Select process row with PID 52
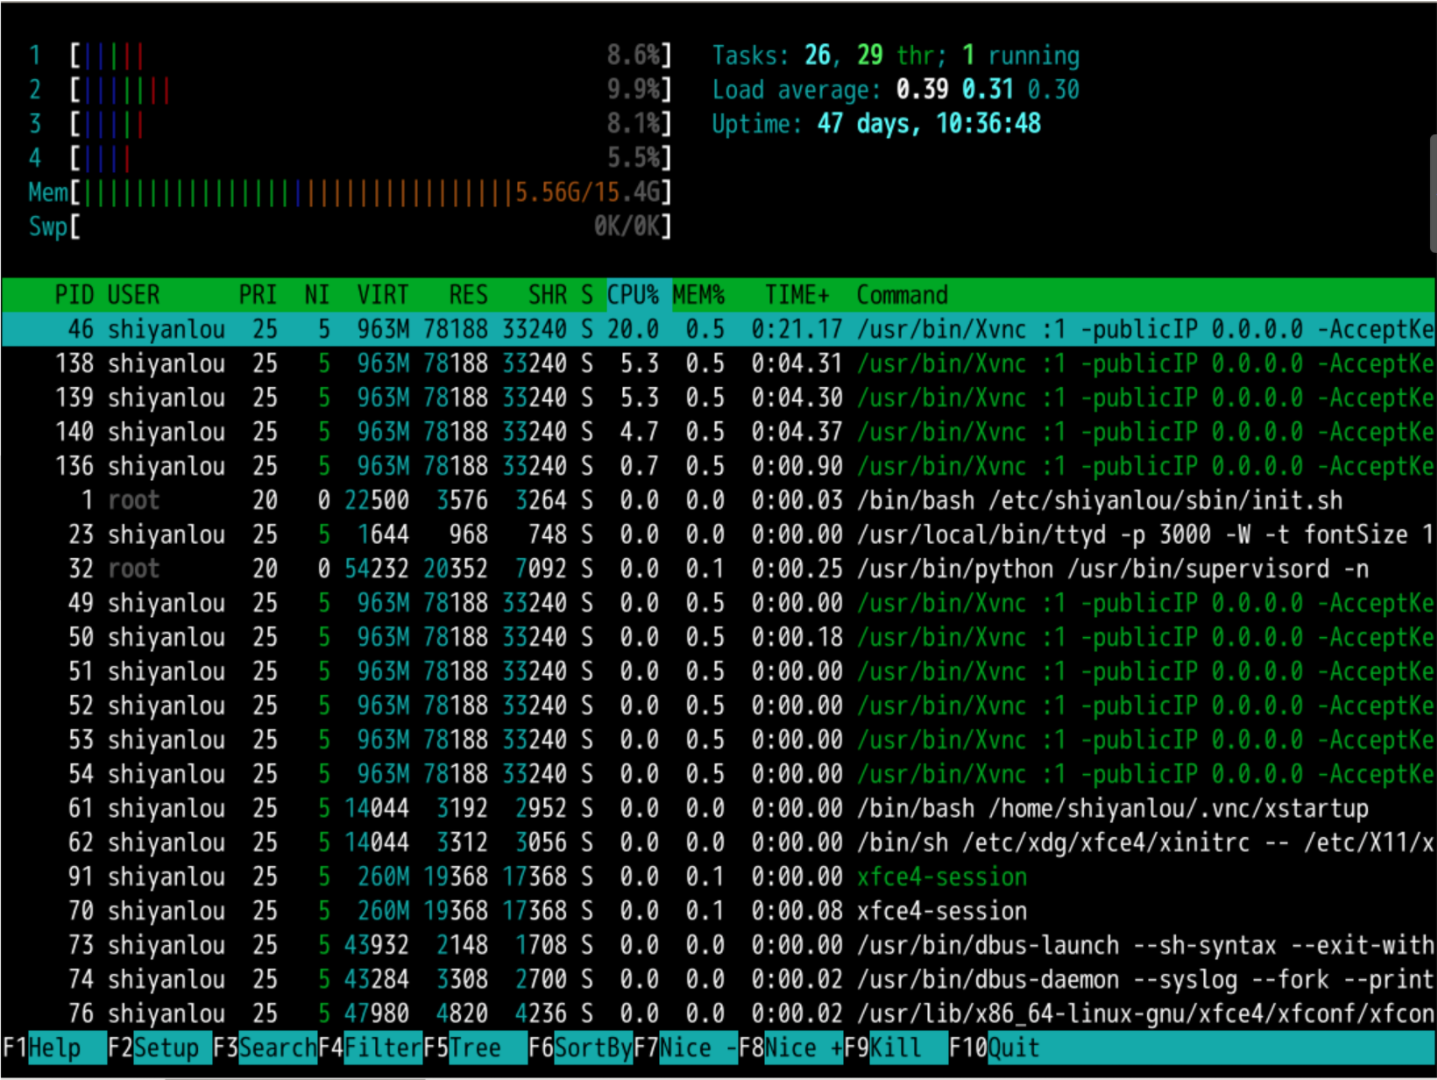Image resolution: width=1437 pixels, height=1080 pixels. pyautogui.click(x=718, y=706)
